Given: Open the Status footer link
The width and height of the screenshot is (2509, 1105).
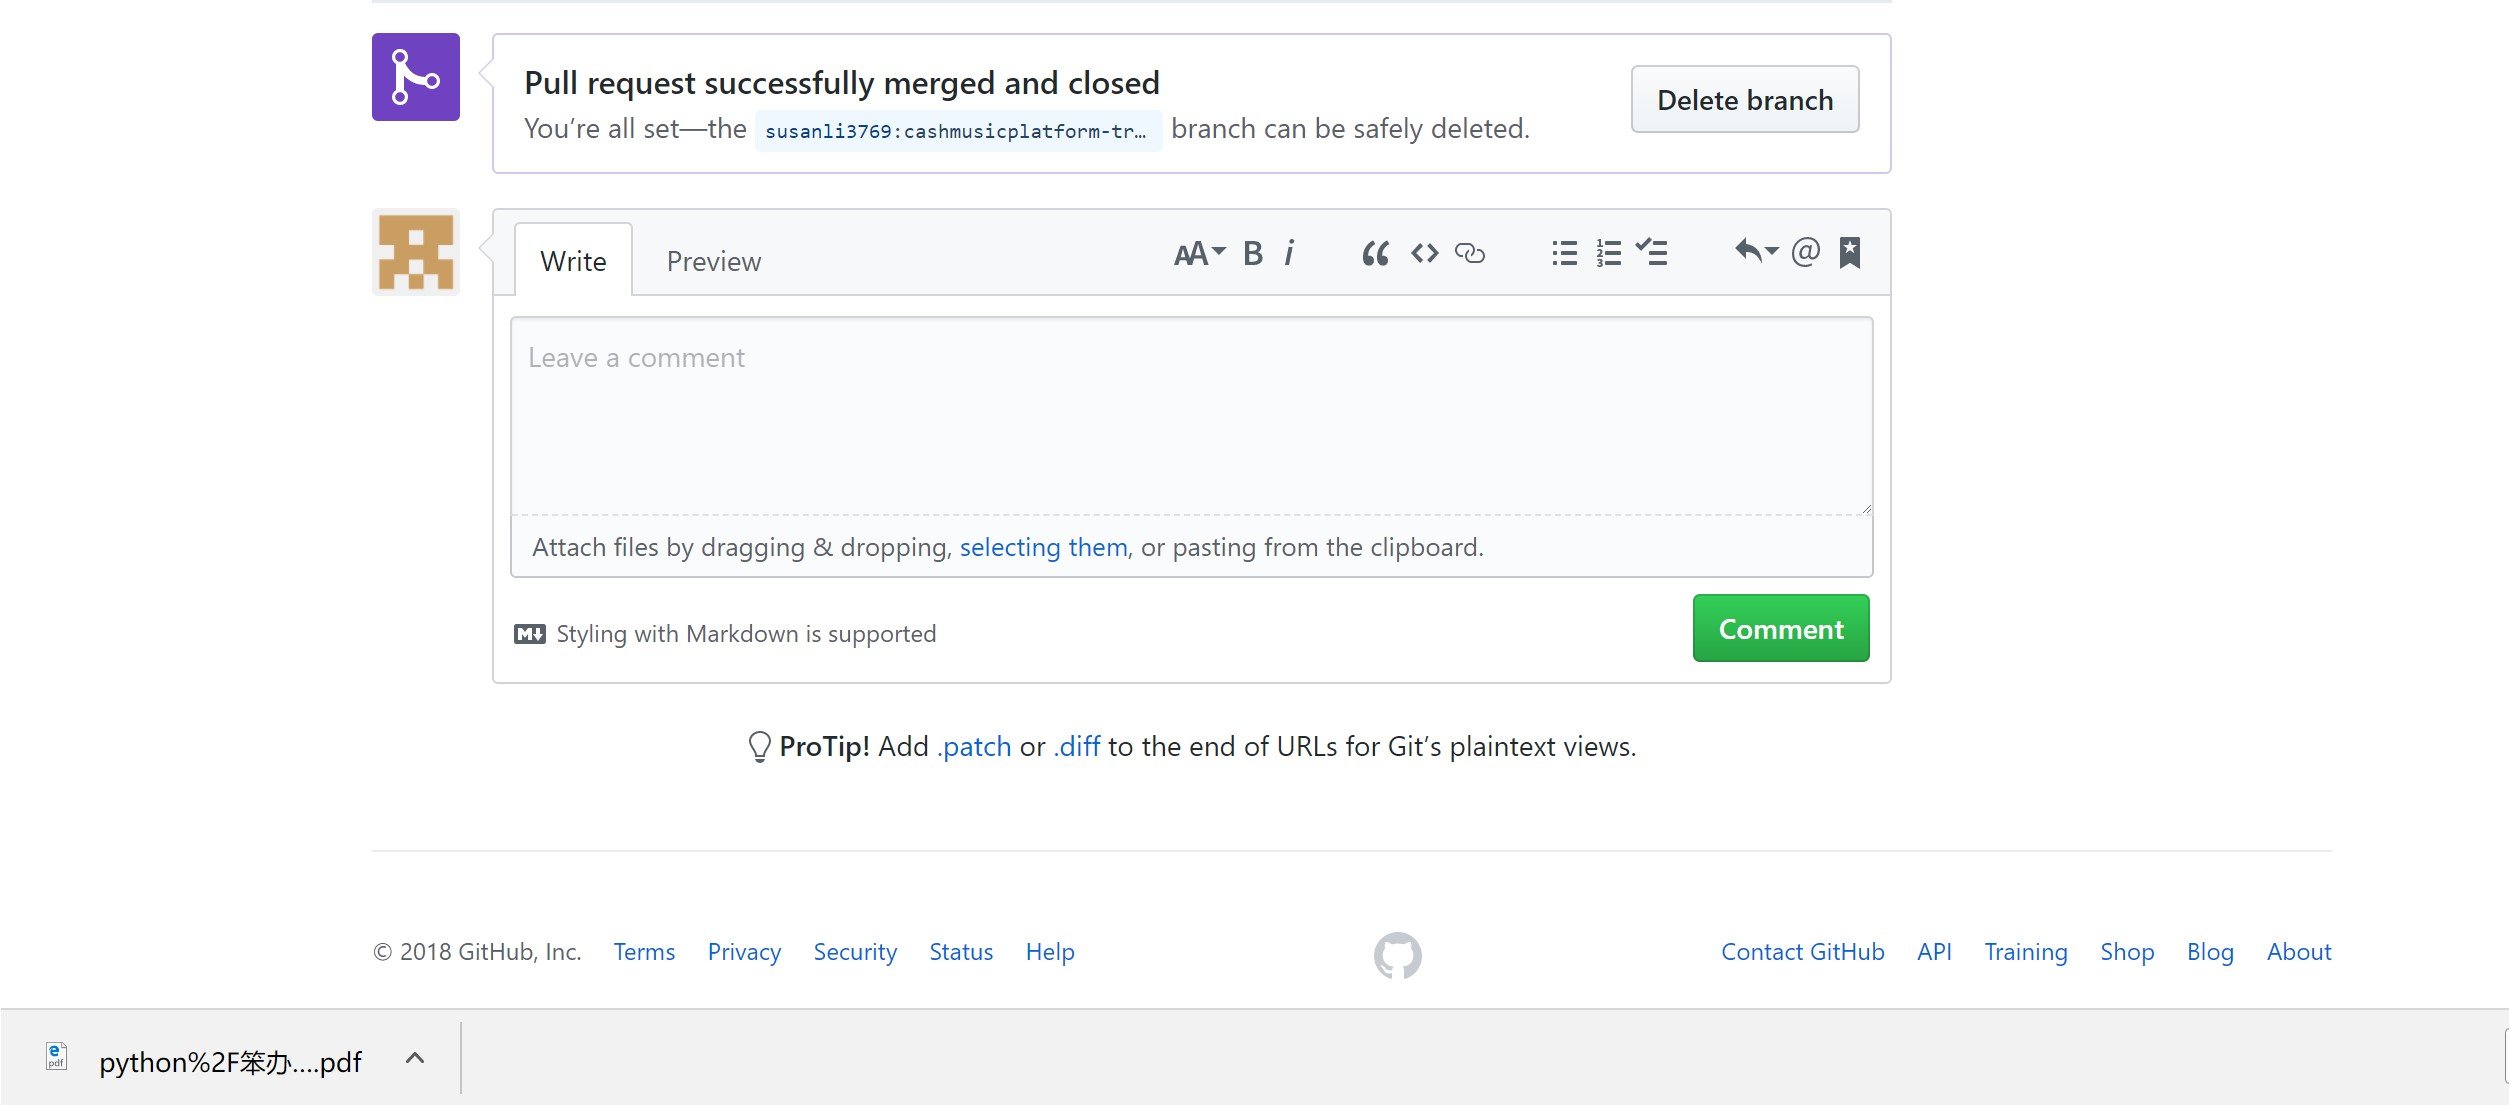Looking at the screenshot, I should click(961, 952).
